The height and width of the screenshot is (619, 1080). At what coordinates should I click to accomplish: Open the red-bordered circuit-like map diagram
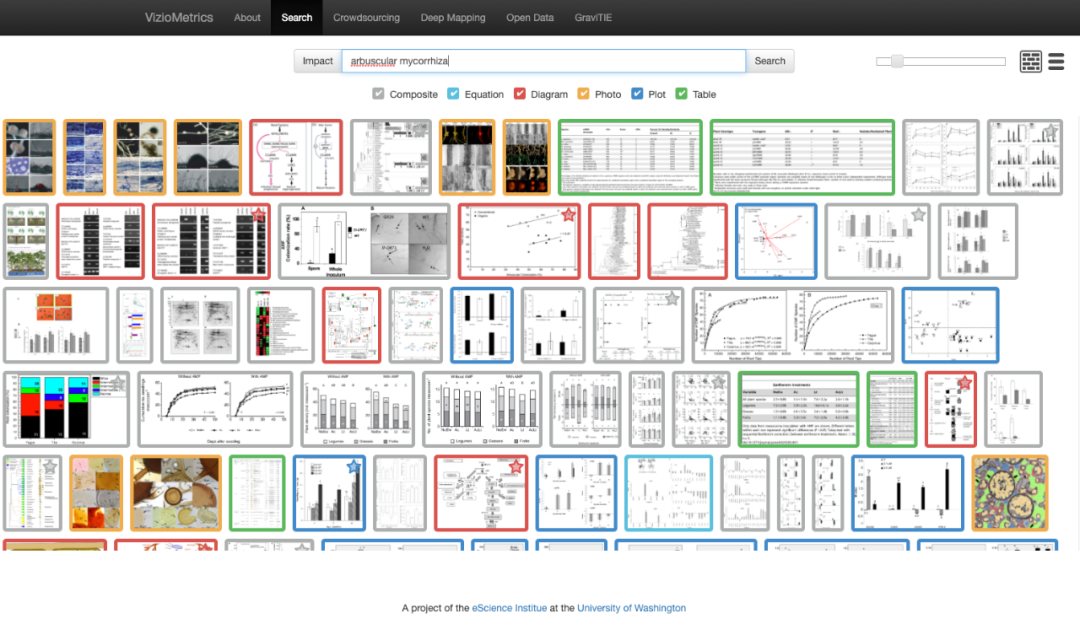[x=351, y=325]
